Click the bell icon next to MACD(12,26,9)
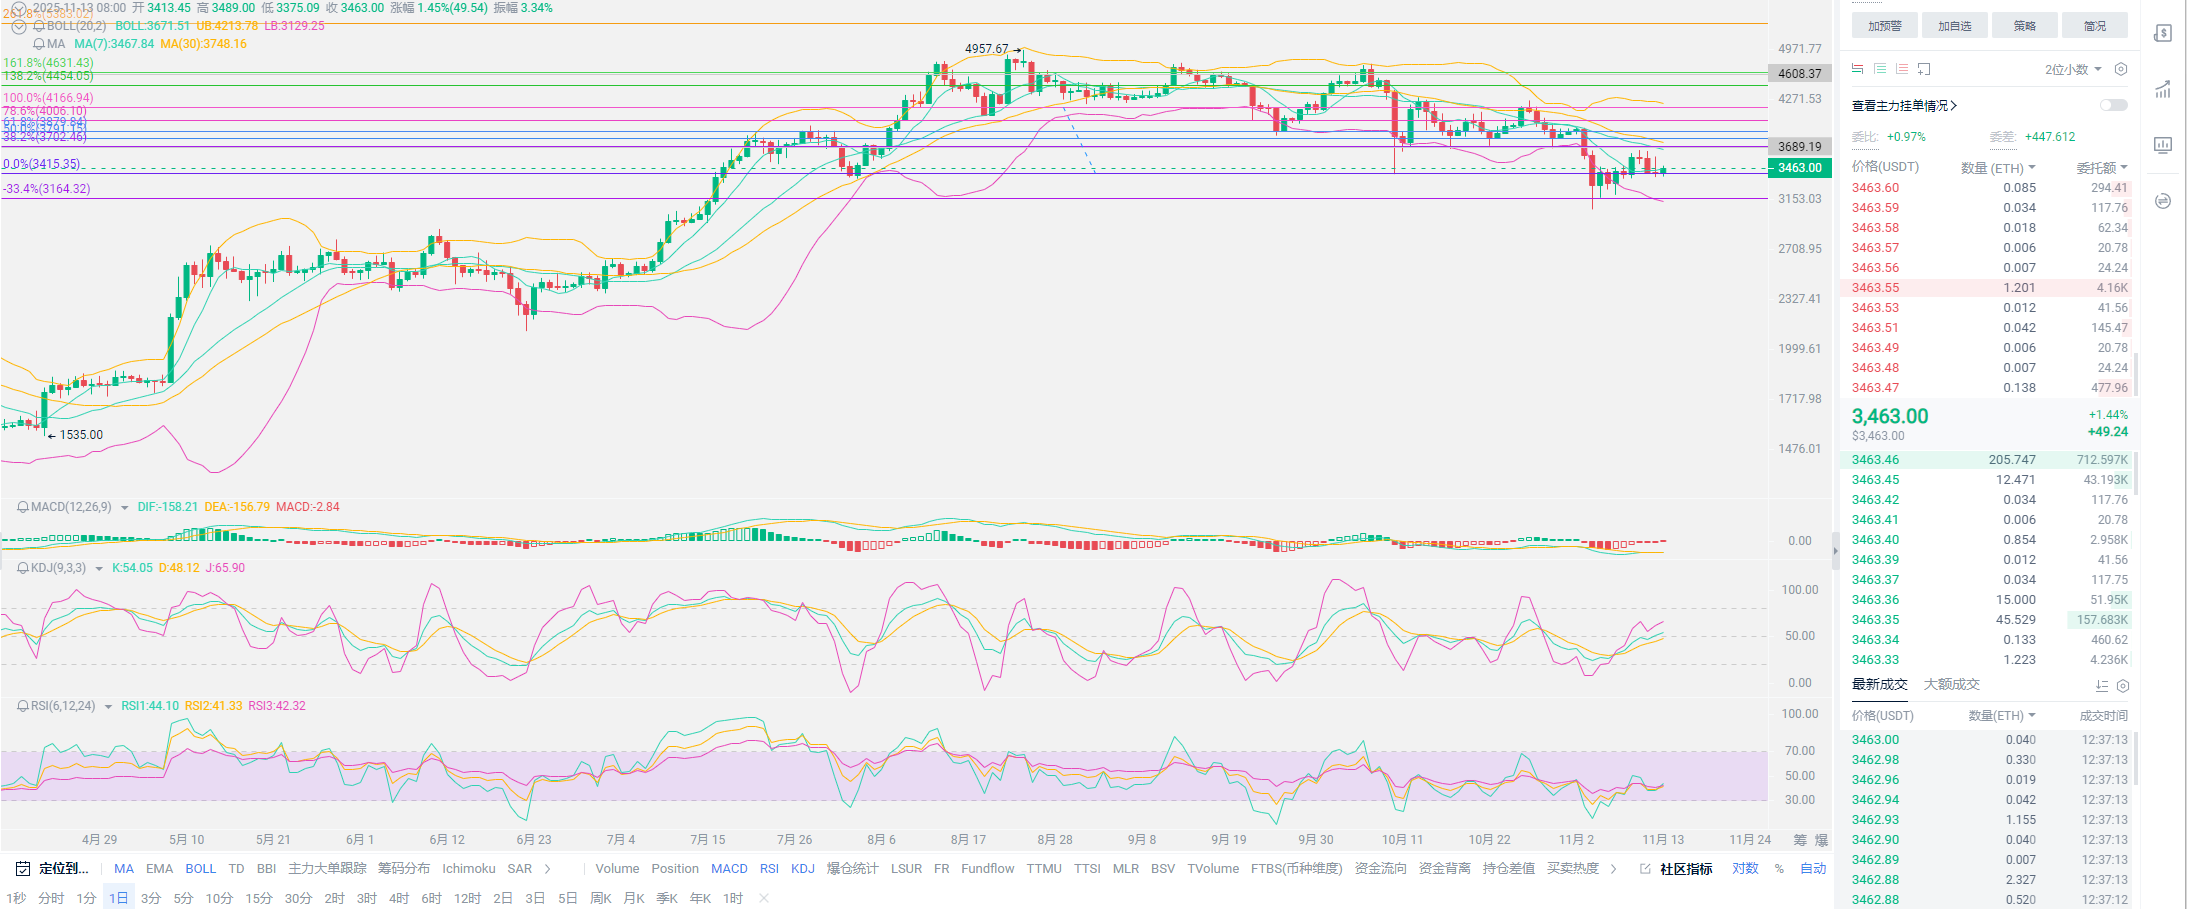 pos(23,507)
